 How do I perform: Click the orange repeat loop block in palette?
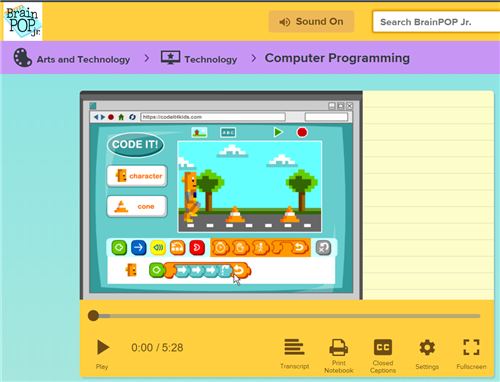pos(291,248)
